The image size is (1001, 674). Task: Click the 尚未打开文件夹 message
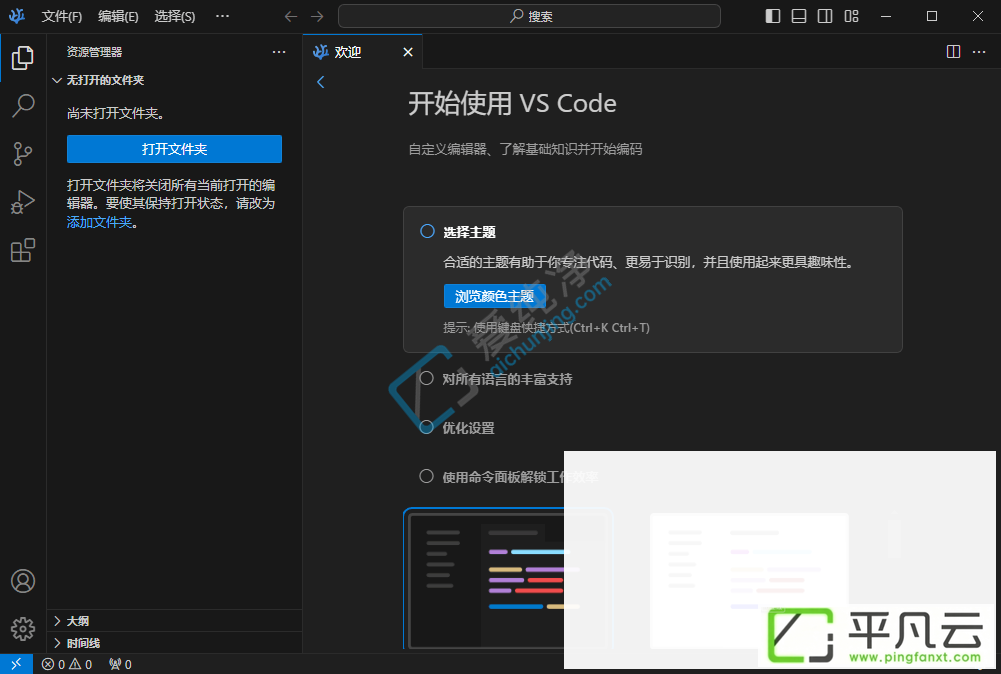(x=116, y=113)
